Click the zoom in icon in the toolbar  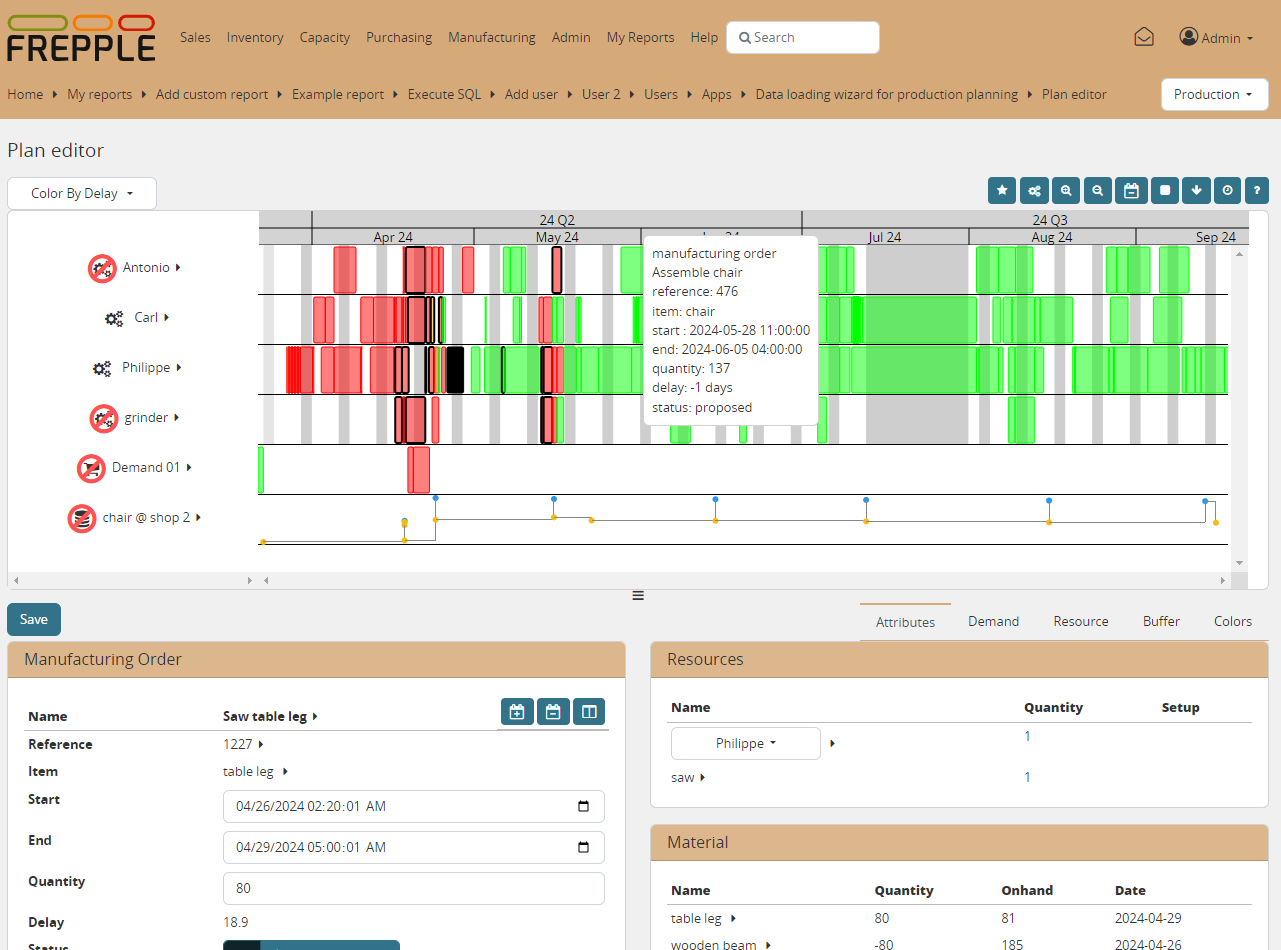point(1066,190)
